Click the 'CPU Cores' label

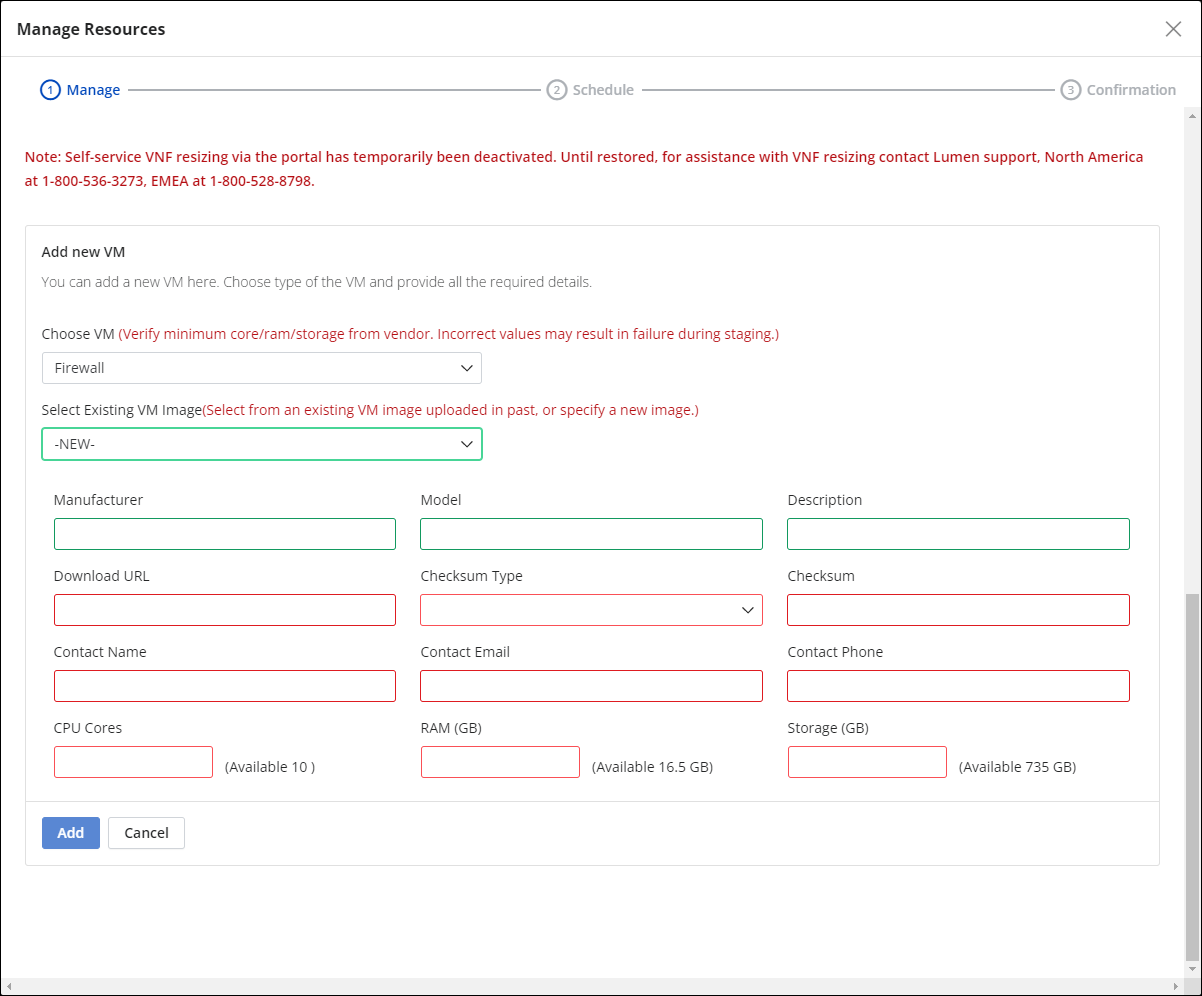point(88,728)
